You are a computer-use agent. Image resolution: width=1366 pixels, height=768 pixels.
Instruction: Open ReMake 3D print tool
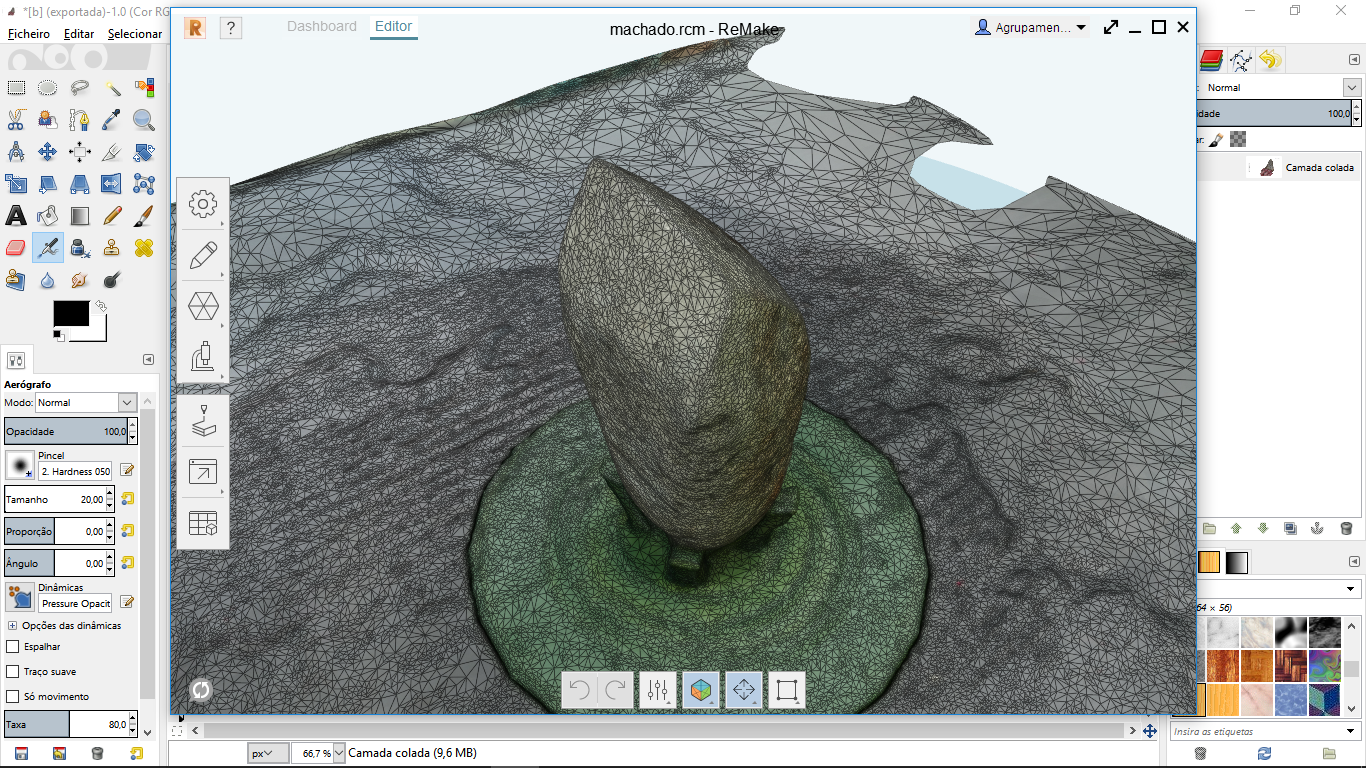pyautogui.click(x=203, y=421)
